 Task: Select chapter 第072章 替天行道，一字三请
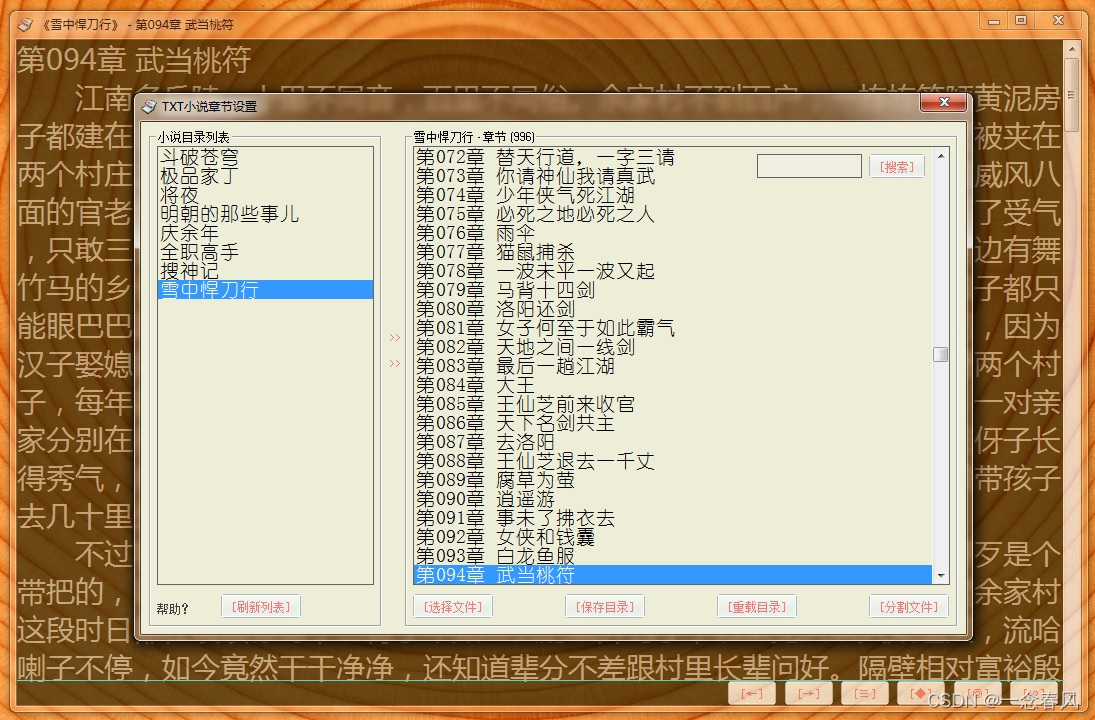pyautogui.click(x=673, y=157)
